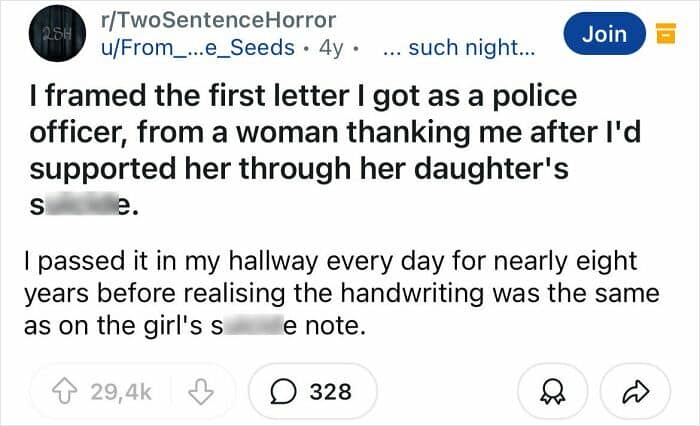Open the r/TwoSentenceHorror subreddit link

(219, 20)
